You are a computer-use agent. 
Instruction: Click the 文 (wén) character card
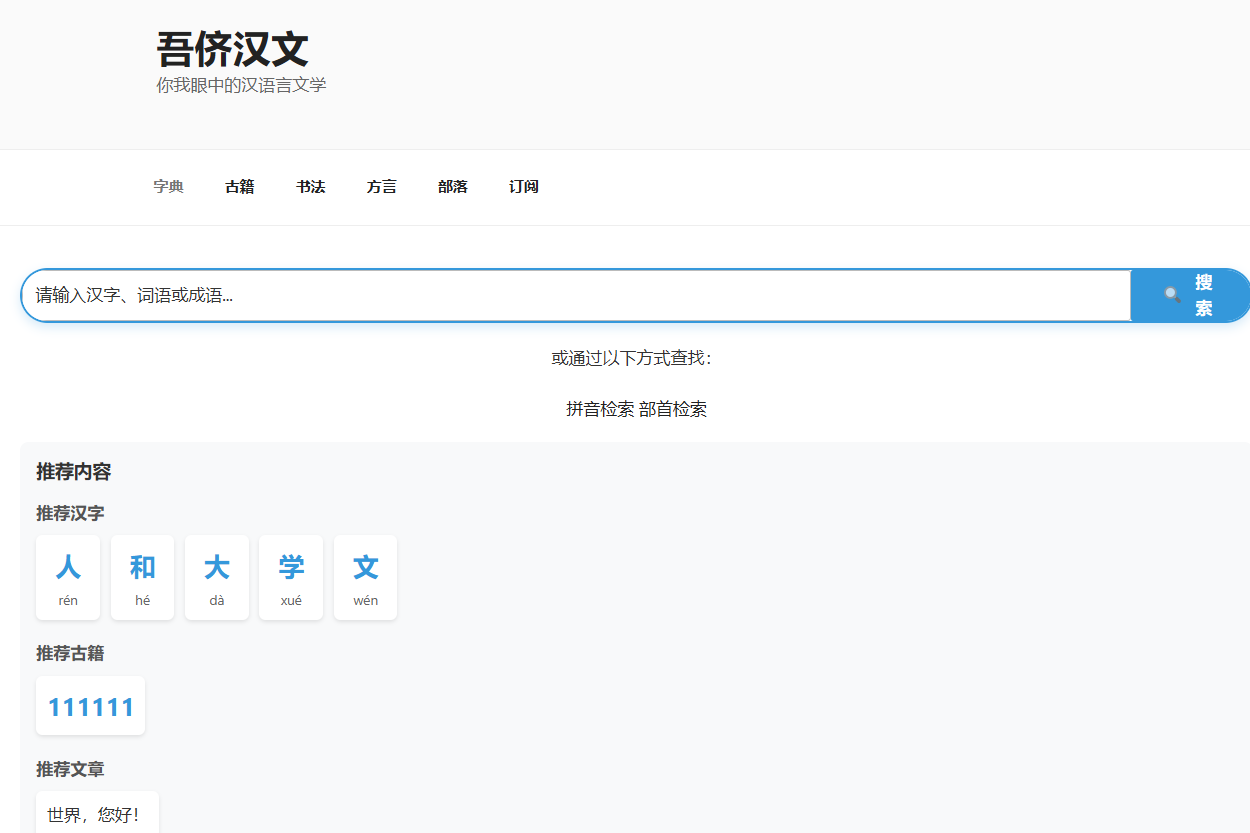coord(366,577)
